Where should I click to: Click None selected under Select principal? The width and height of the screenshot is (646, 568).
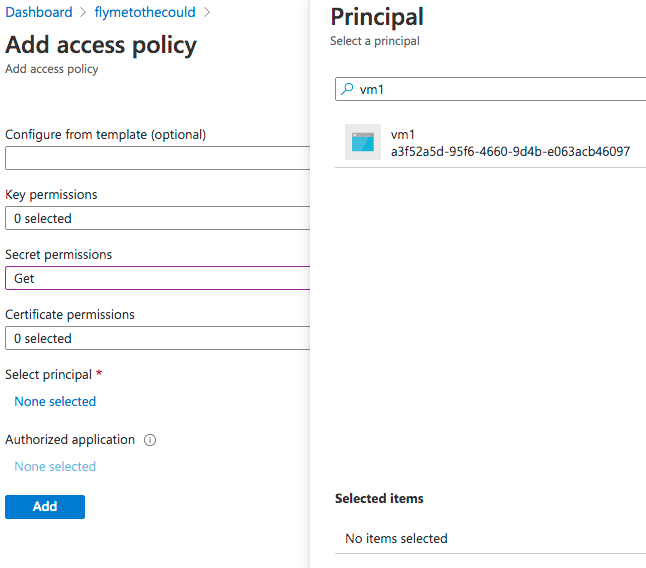[x=55, y=401]
